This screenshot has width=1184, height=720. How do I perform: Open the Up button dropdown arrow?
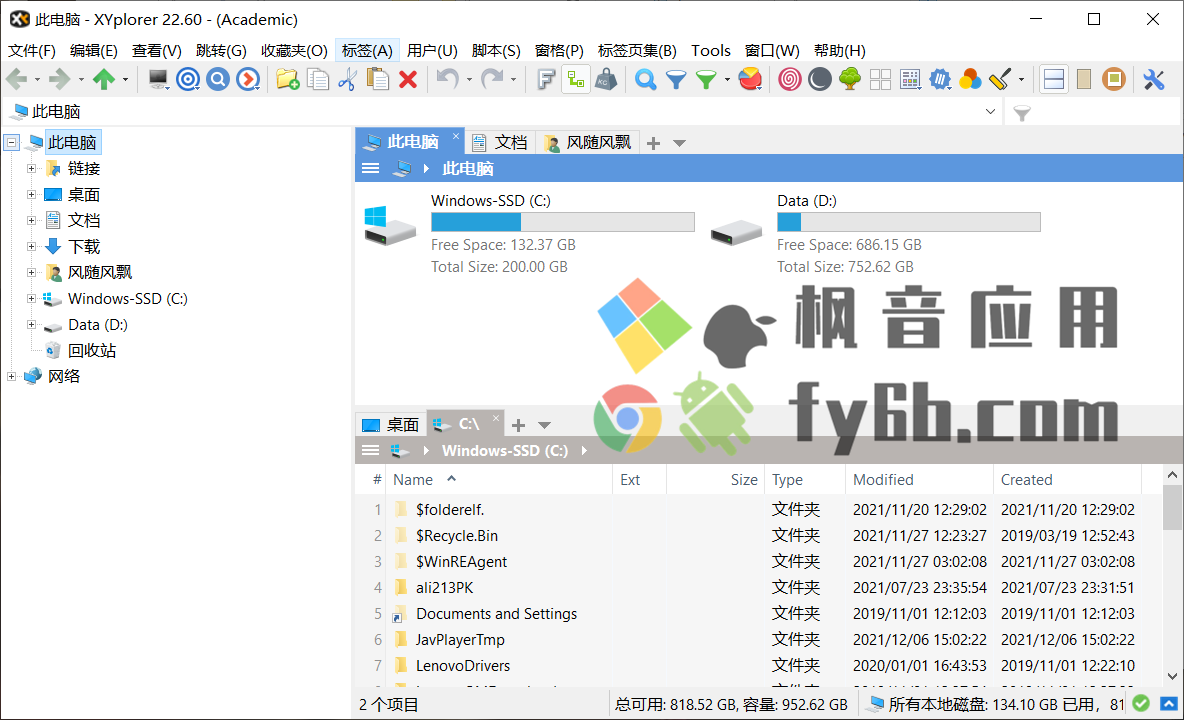coord(125,79)
